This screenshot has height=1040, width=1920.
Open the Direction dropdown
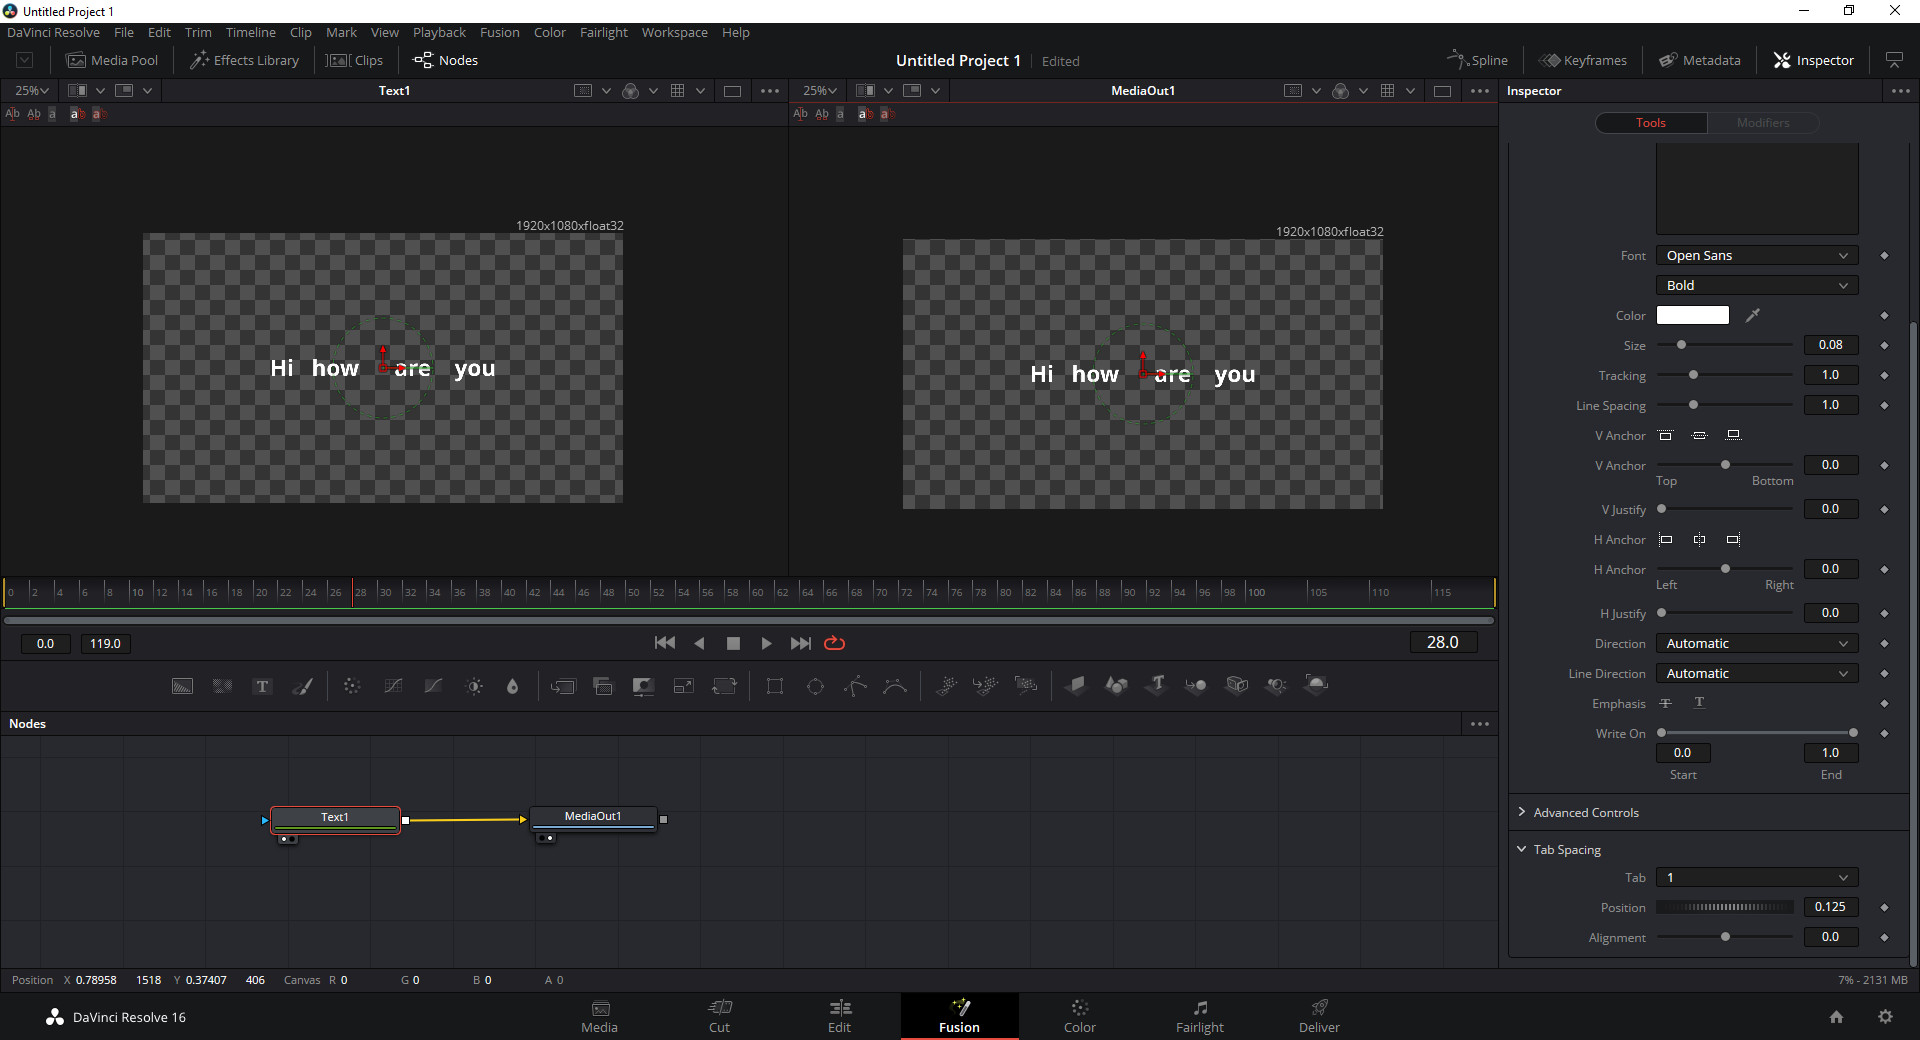[1757, 644]
